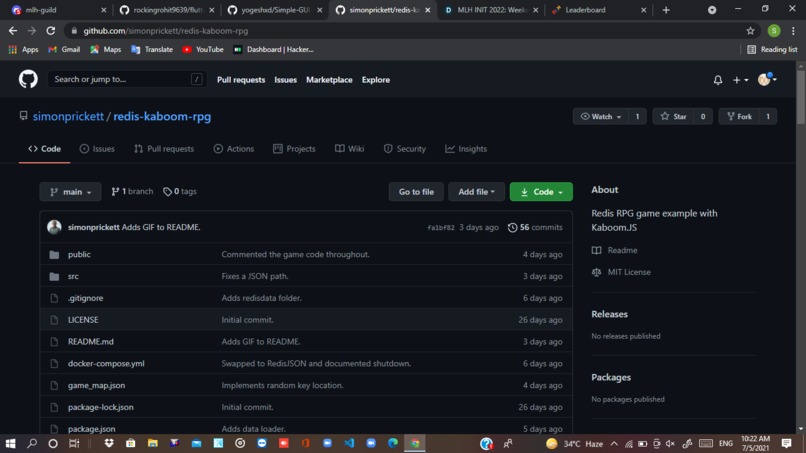806x453 pixels.
Task: Open the src folder
Action: [x=74, y=276]
